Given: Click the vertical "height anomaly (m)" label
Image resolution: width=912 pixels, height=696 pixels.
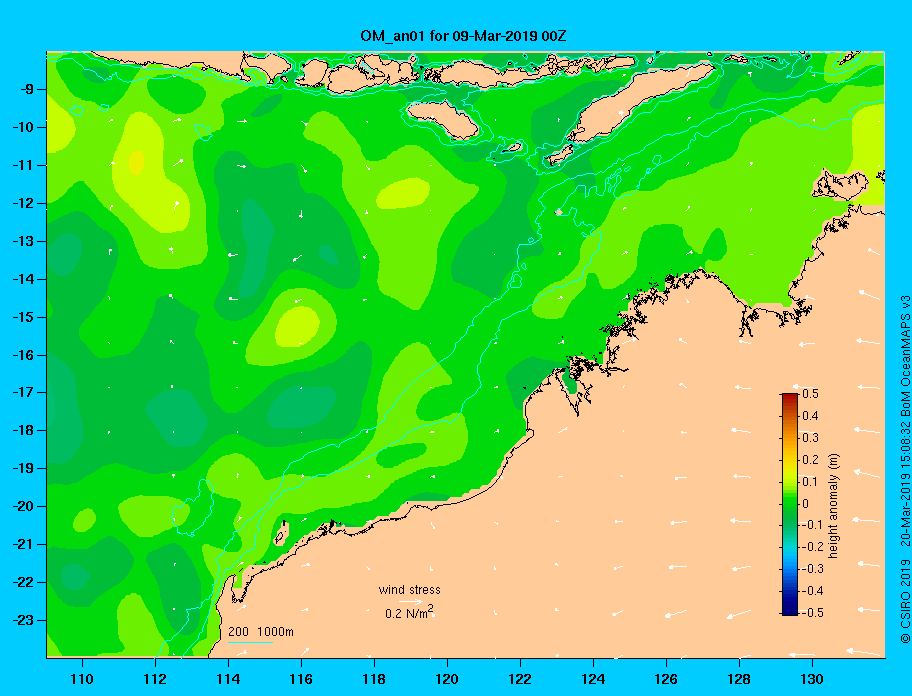Looking at the screenshot, I should (835, 506).
